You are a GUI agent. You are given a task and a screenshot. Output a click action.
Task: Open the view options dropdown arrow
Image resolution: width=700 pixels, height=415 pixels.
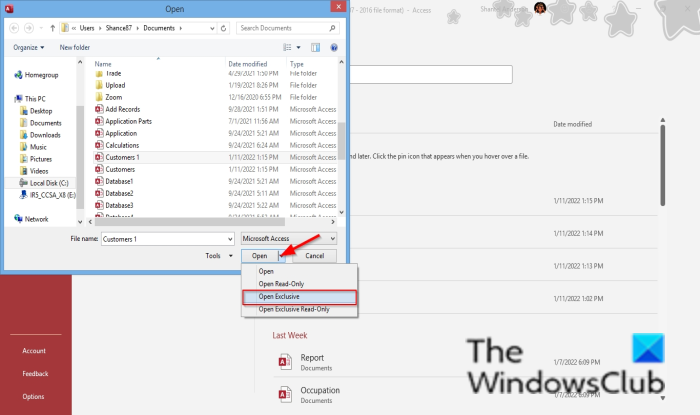click(x=299, y=47)
